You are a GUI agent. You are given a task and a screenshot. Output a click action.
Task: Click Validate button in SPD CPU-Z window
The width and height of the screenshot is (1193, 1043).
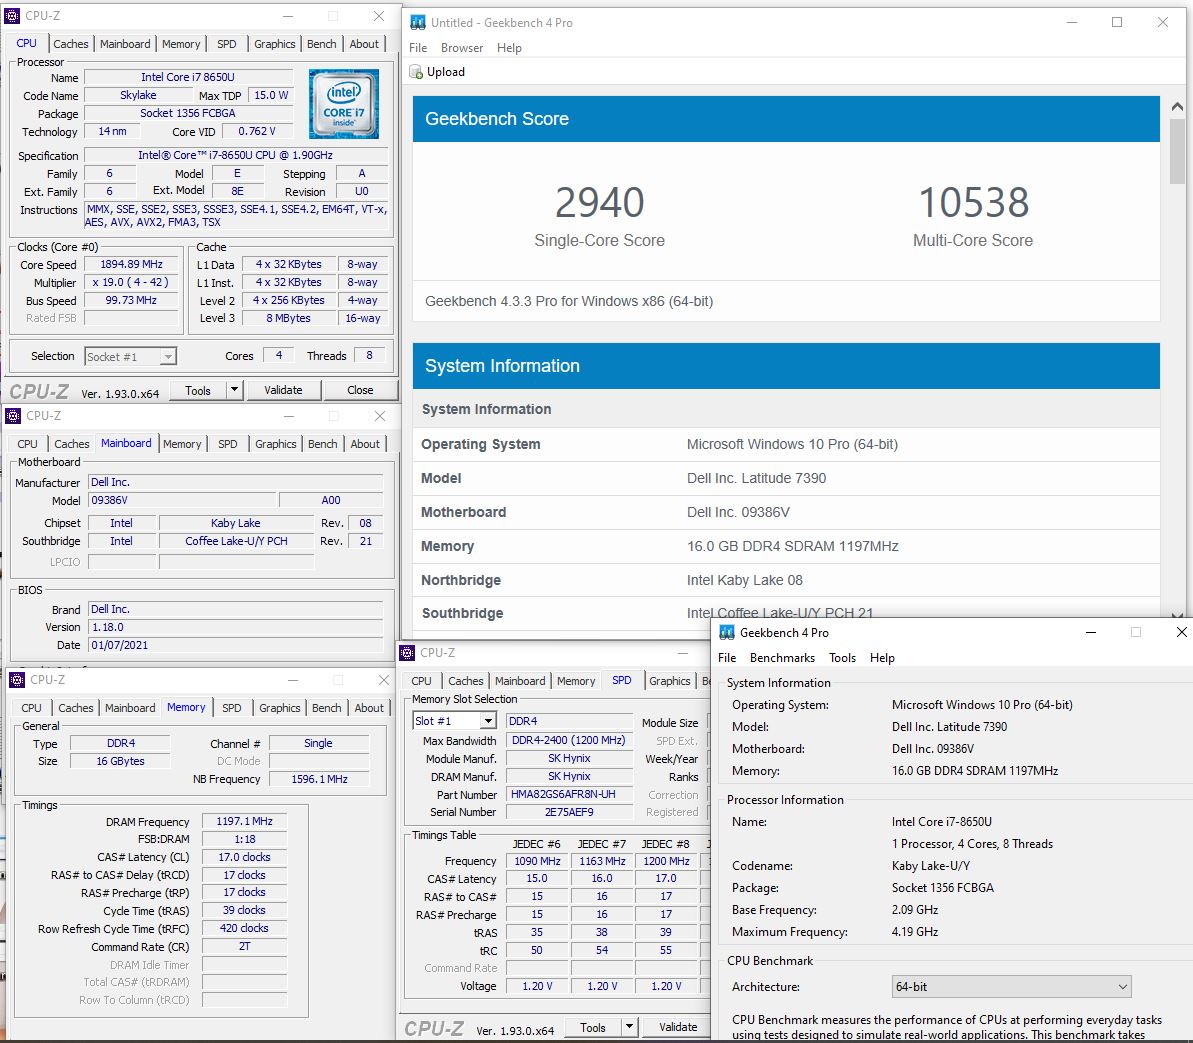point(677,1026)
